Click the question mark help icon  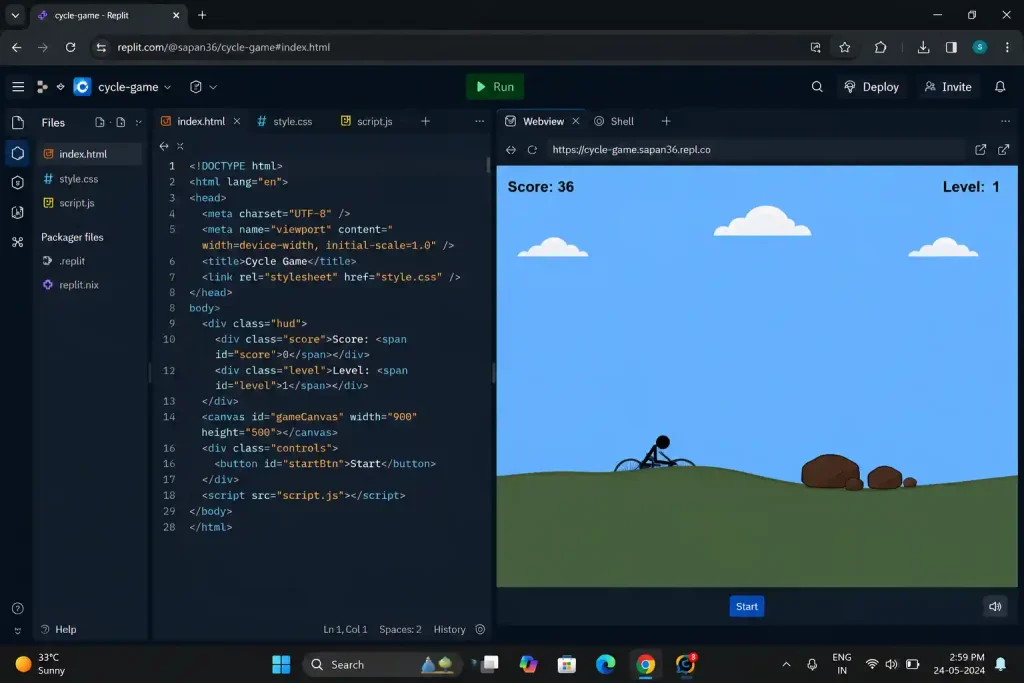tap(18, 609)
